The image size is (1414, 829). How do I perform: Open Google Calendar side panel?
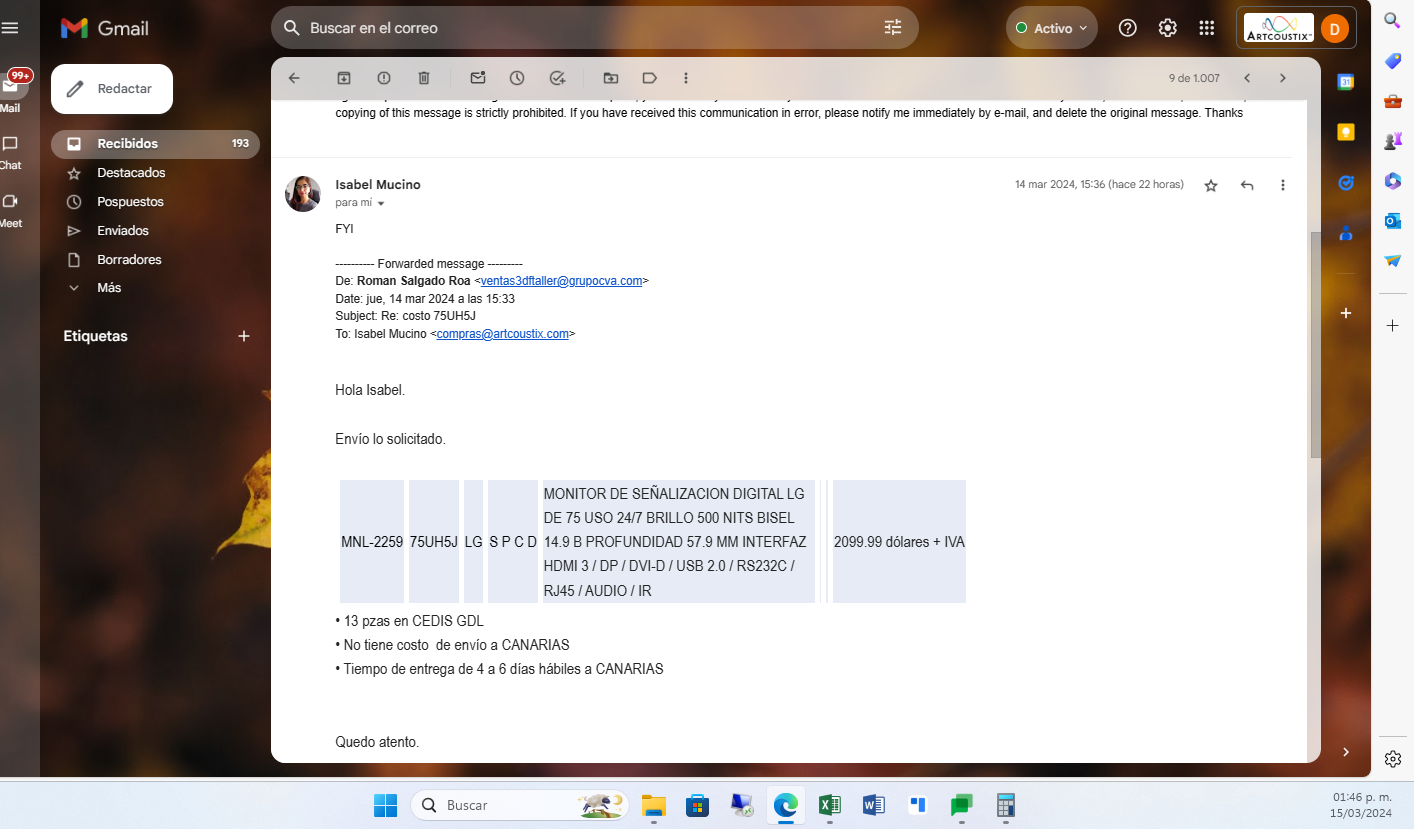pos(1346,82)
